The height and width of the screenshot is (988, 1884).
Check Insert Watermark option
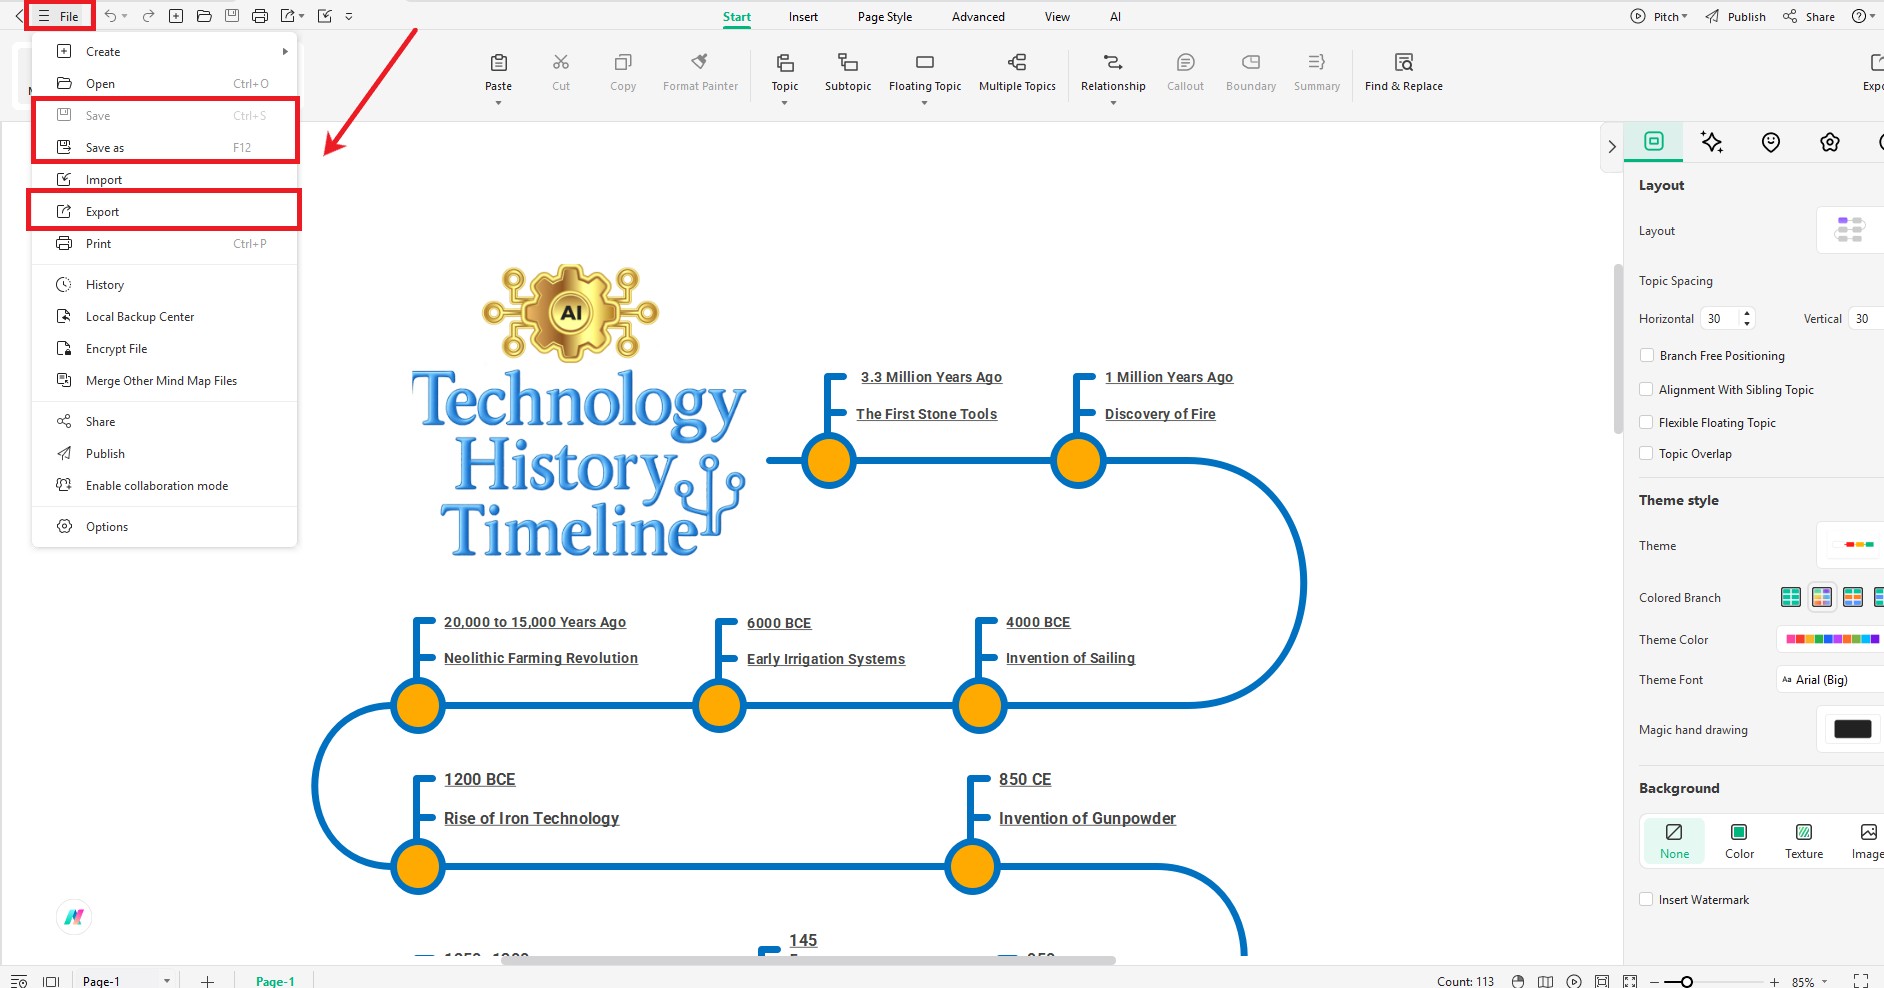pyautogui.click(x=1646, y=899)
